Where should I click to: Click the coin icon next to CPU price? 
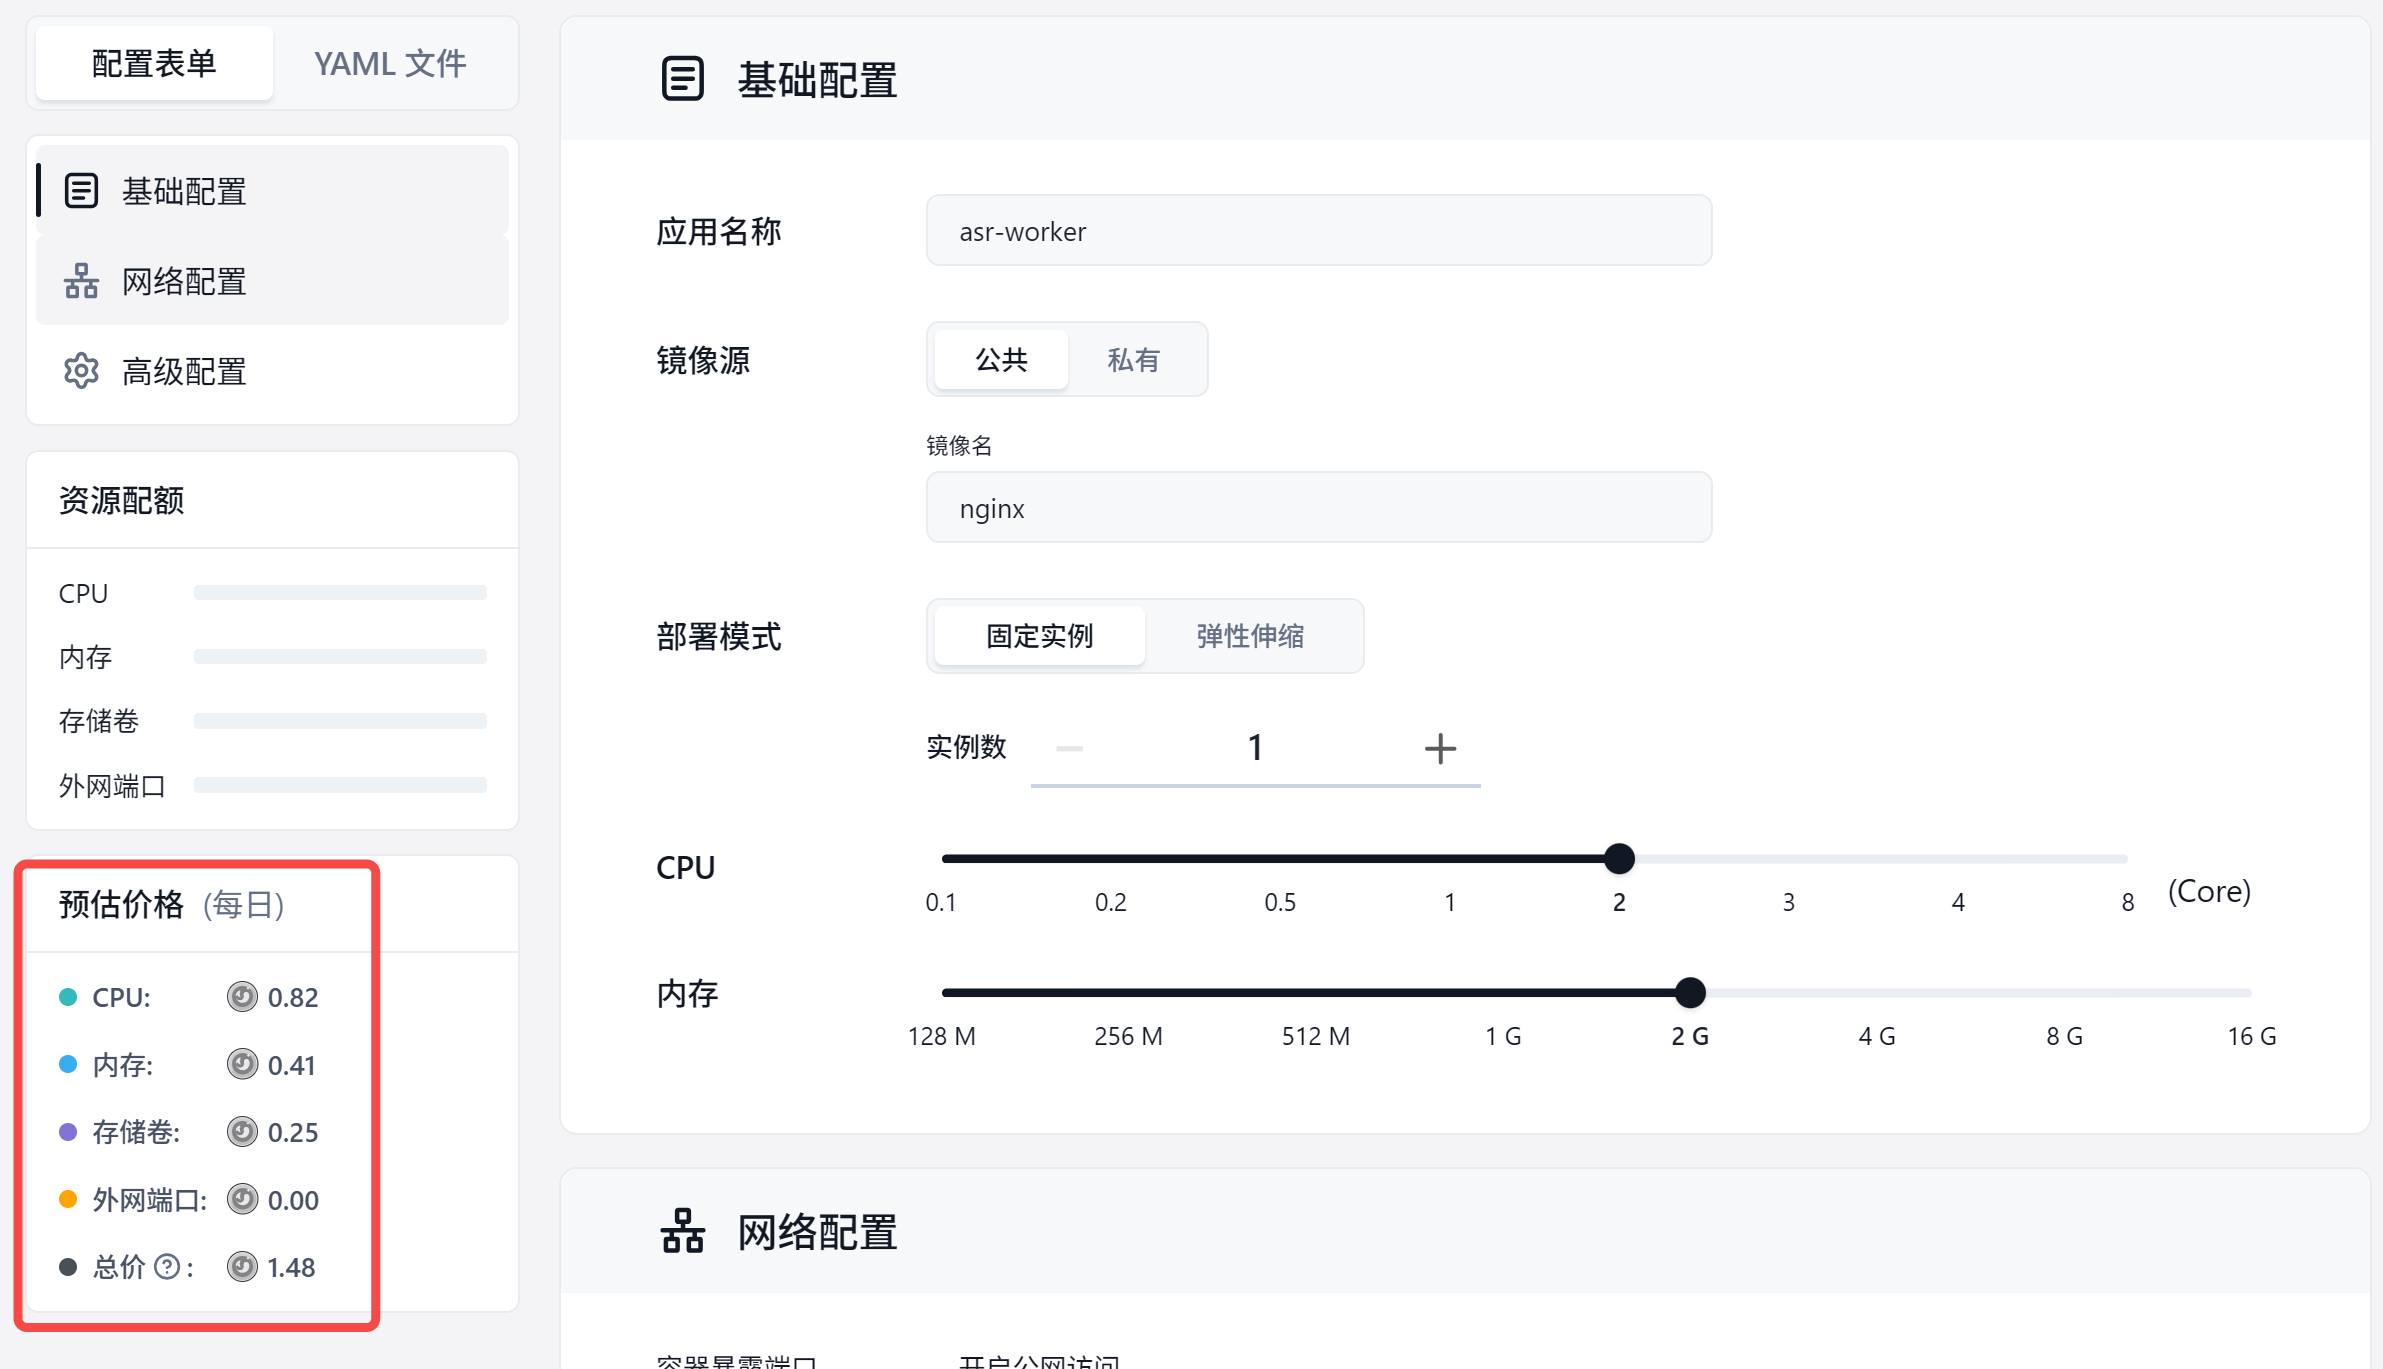click(242, 997)
